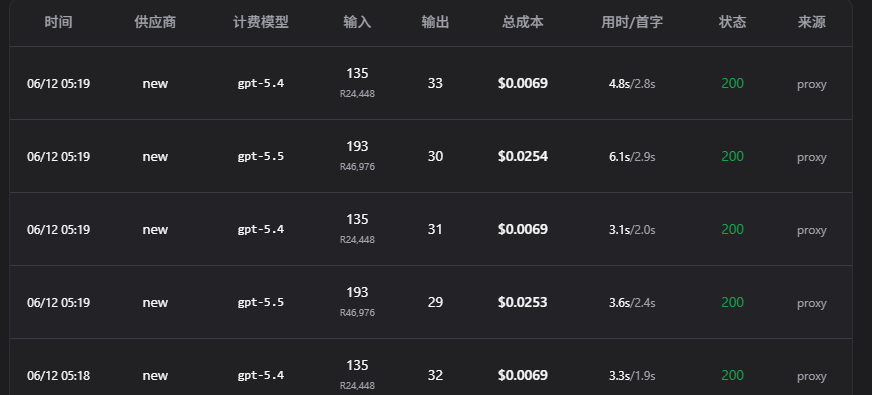Viewport: 872px width, 395px height.
Task: Select the 3.1s/2.0s timing value
Action: pyautogui.click(x=632, y=230)
